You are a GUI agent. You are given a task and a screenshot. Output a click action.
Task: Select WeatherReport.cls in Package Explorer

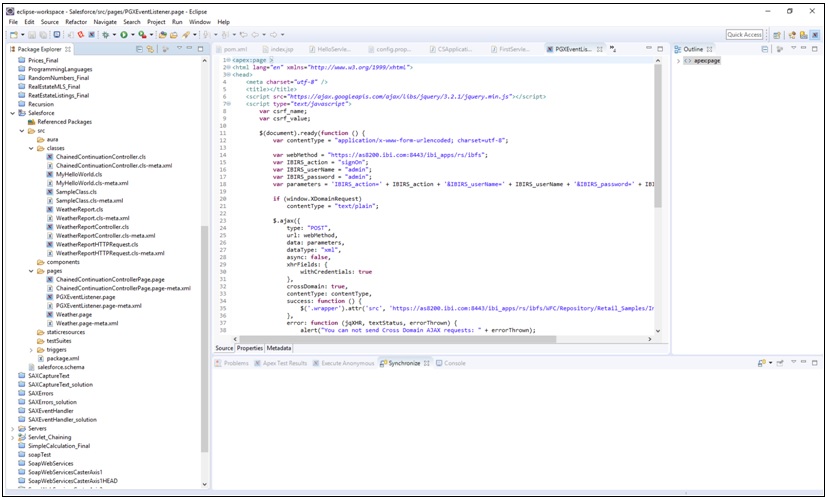tap(79, 210)
